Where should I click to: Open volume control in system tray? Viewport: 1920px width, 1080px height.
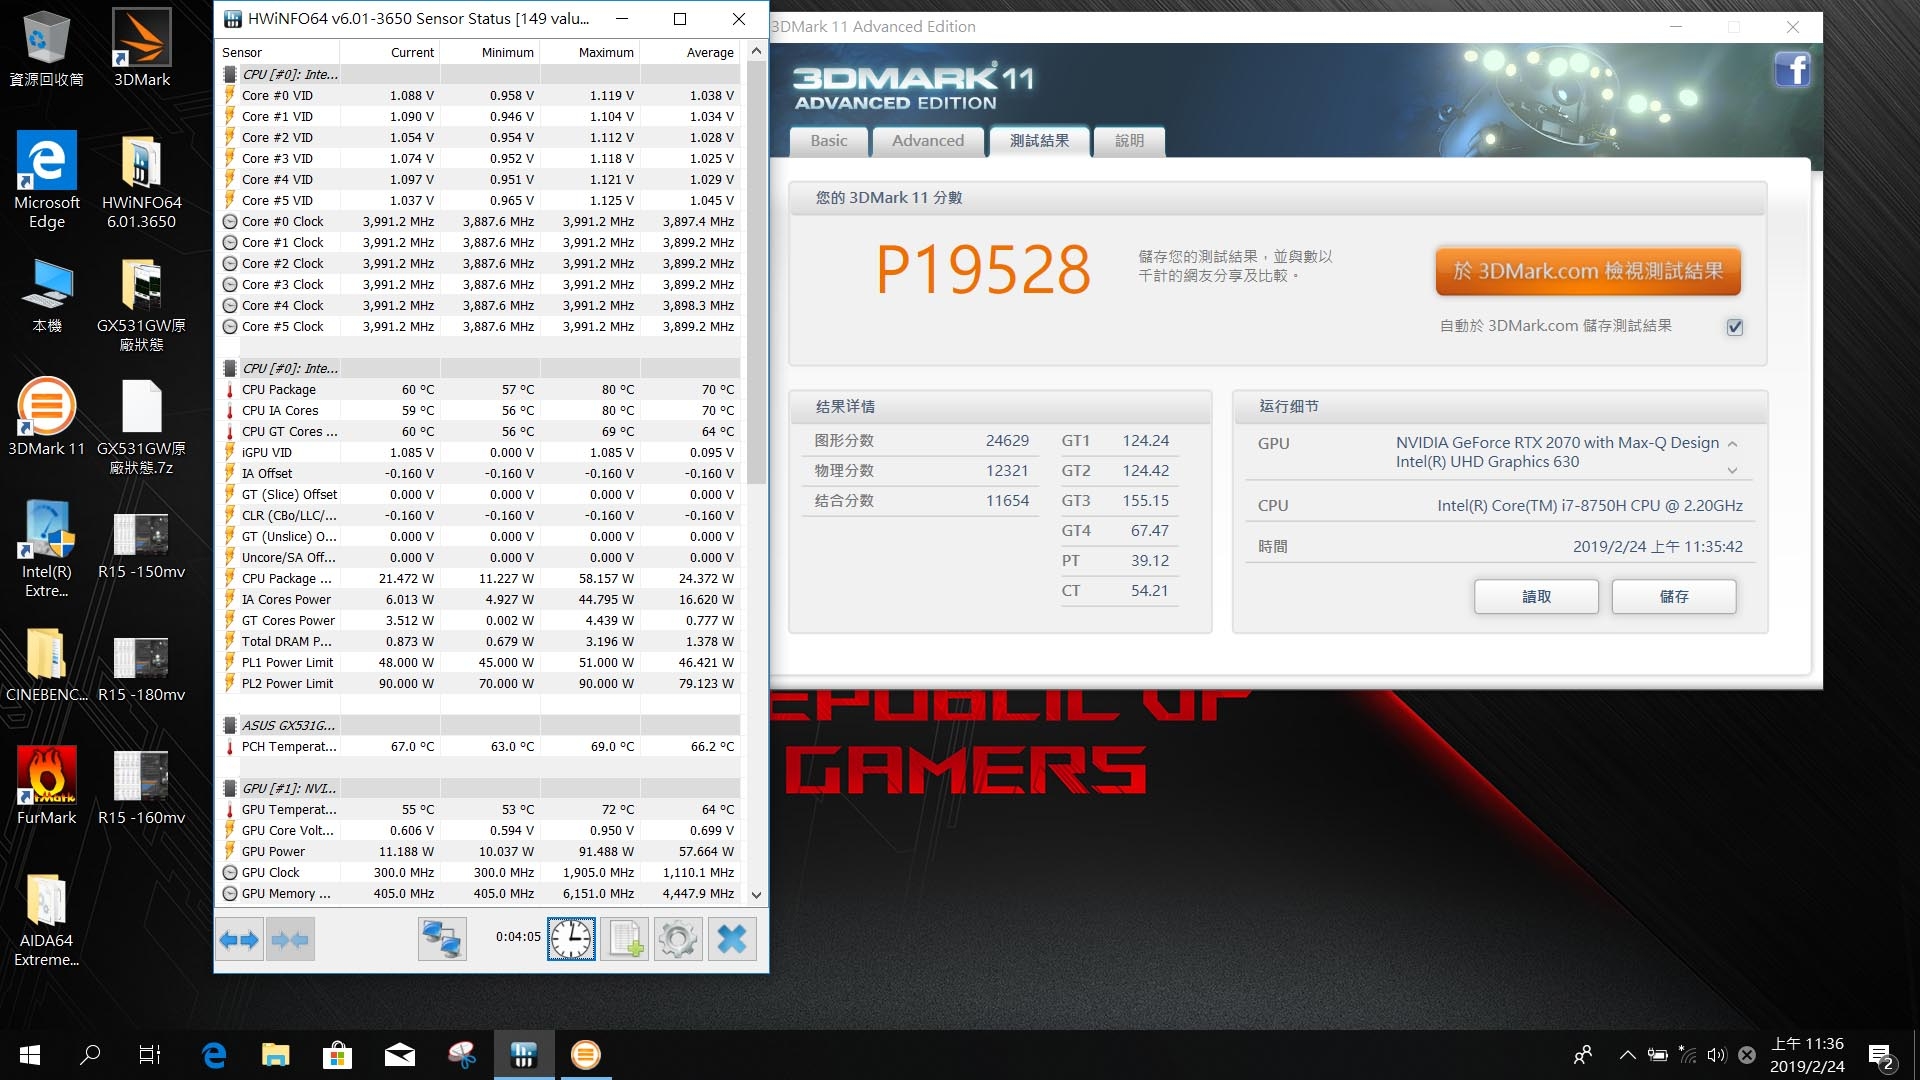[1717, 1055]
